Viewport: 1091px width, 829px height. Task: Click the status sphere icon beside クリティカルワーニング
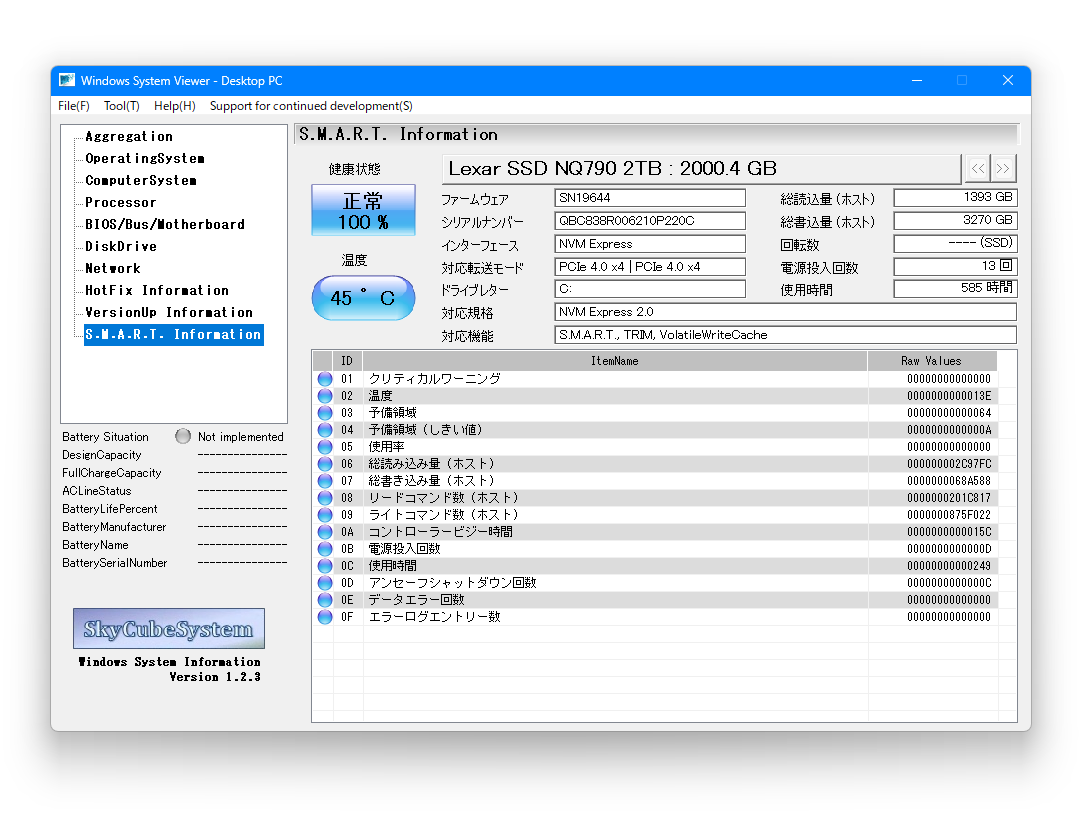pyautogui.click(x=324, y=378)
